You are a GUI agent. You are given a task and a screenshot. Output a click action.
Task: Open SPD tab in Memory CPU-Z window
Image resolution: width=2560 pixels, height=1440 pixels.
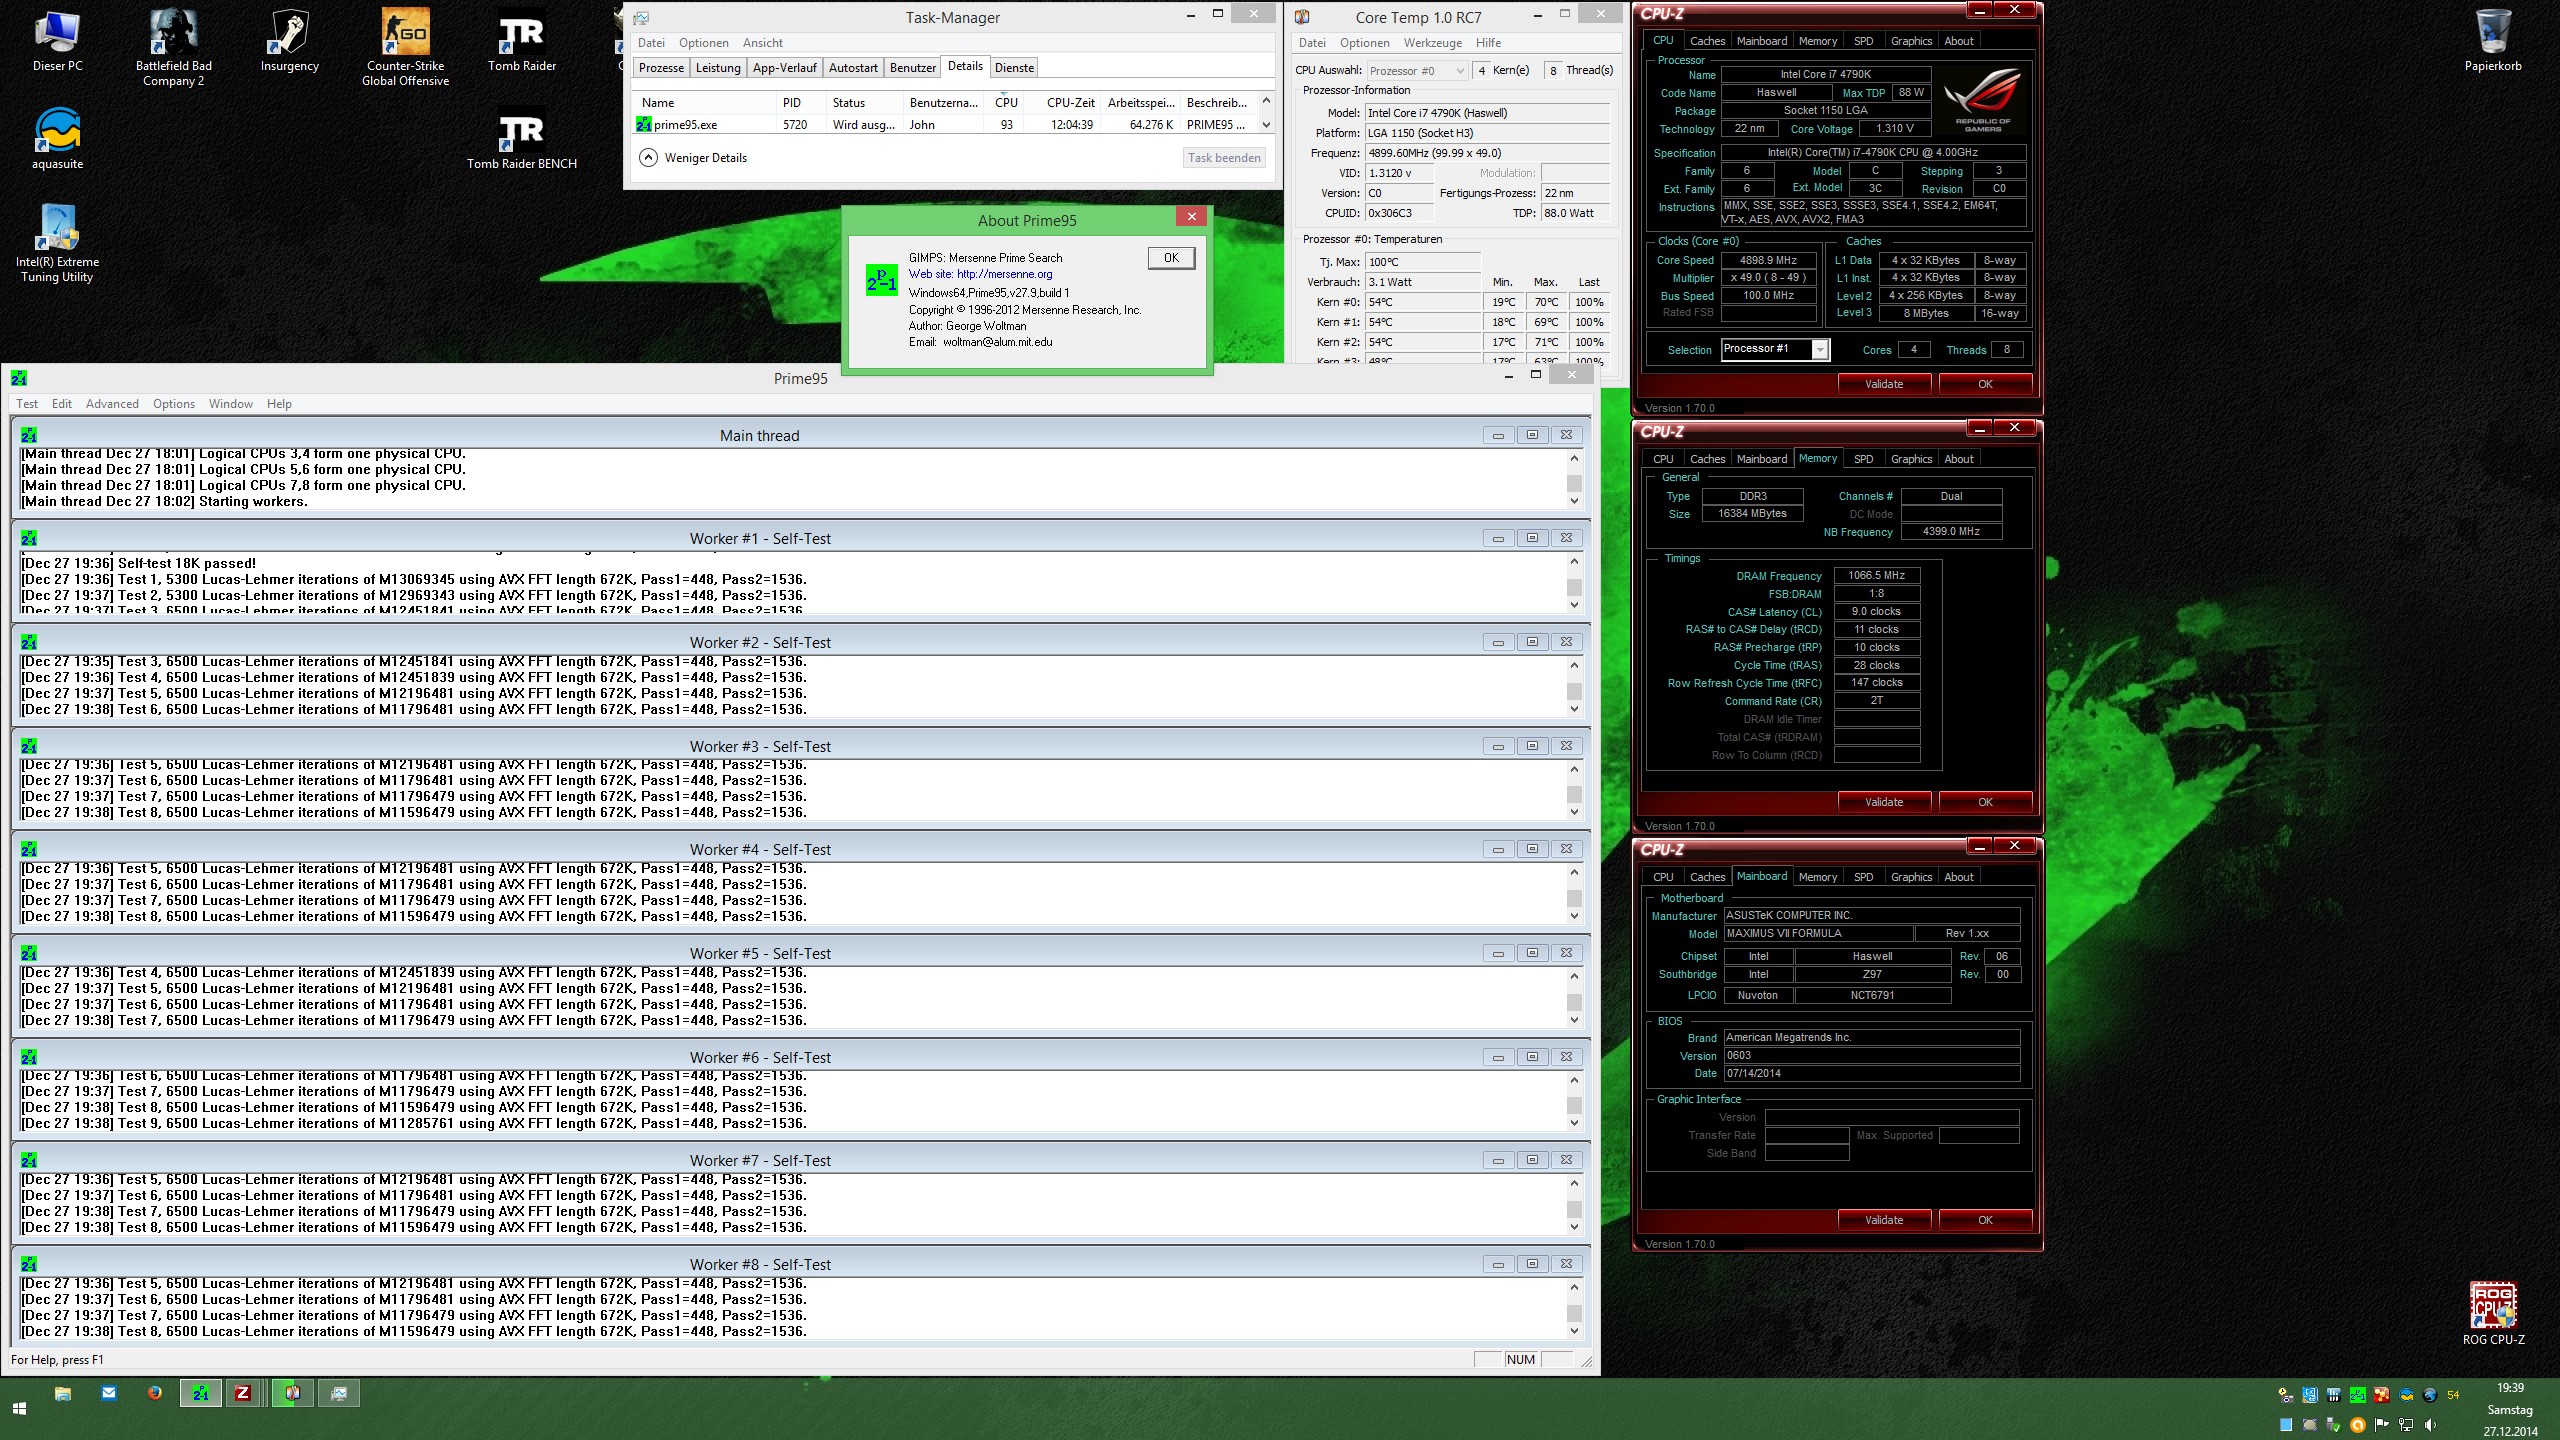[x=1863, y=459]
